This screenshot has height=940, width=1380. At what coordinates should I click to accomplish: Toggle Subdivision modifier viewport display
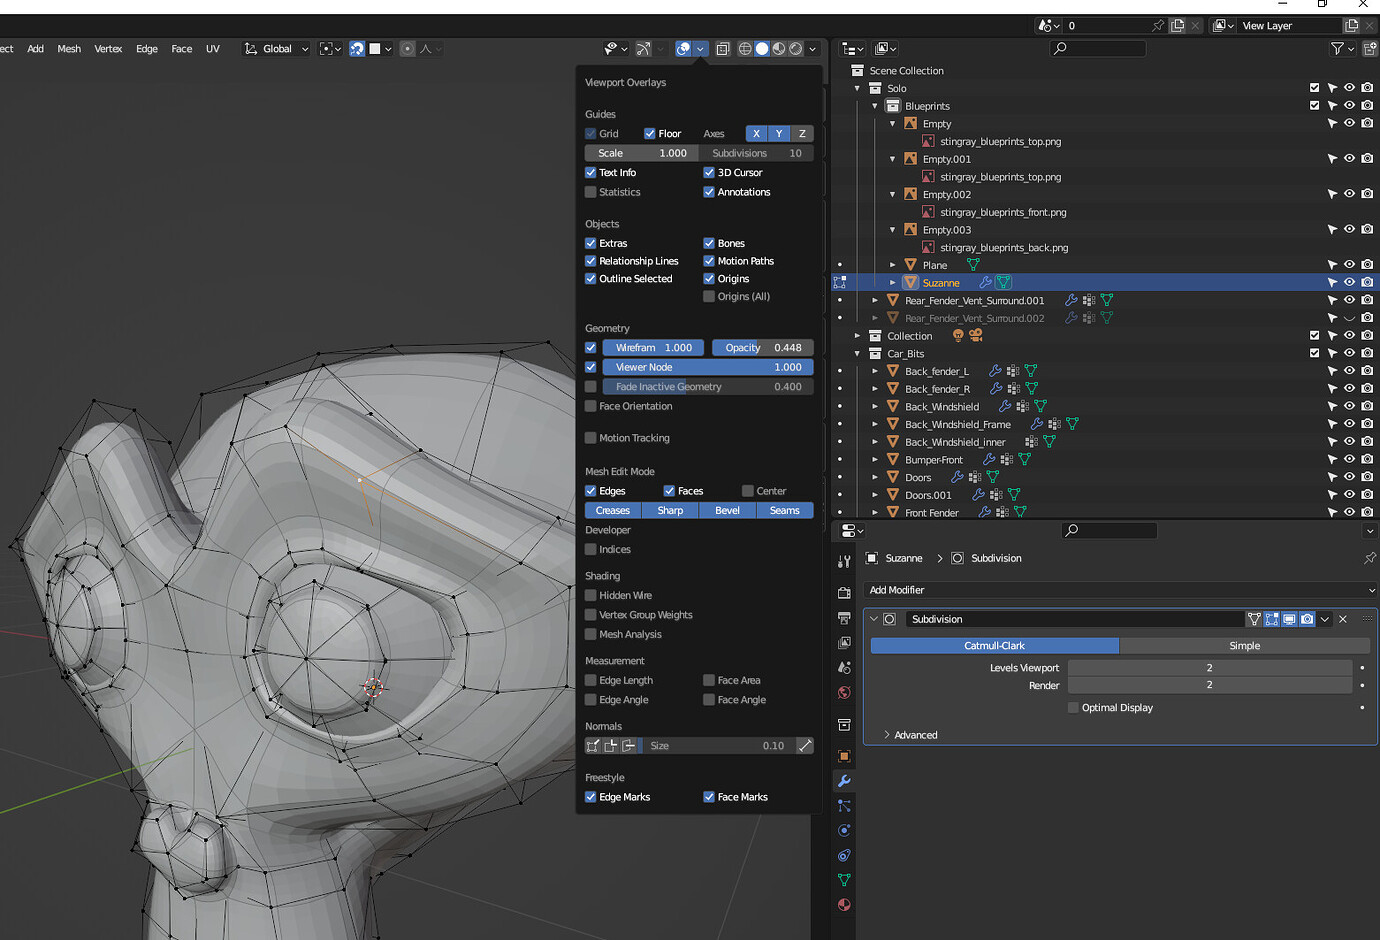(1290, 619)
